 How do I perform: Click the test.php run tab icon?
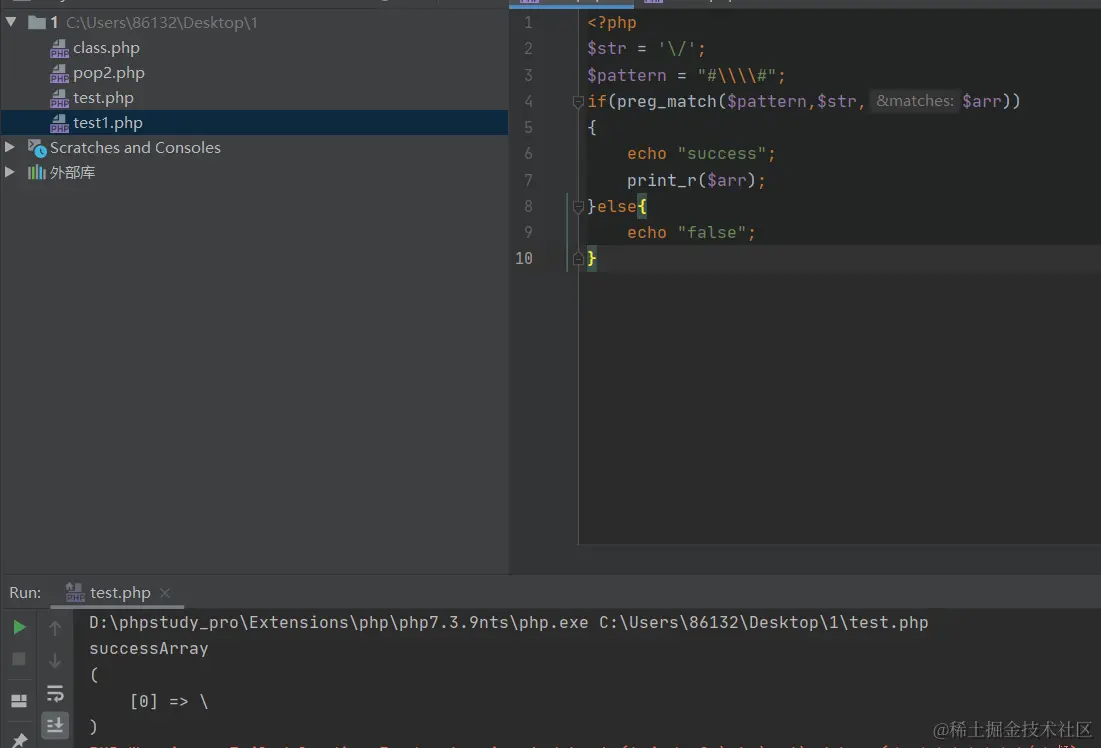(74, 593)
